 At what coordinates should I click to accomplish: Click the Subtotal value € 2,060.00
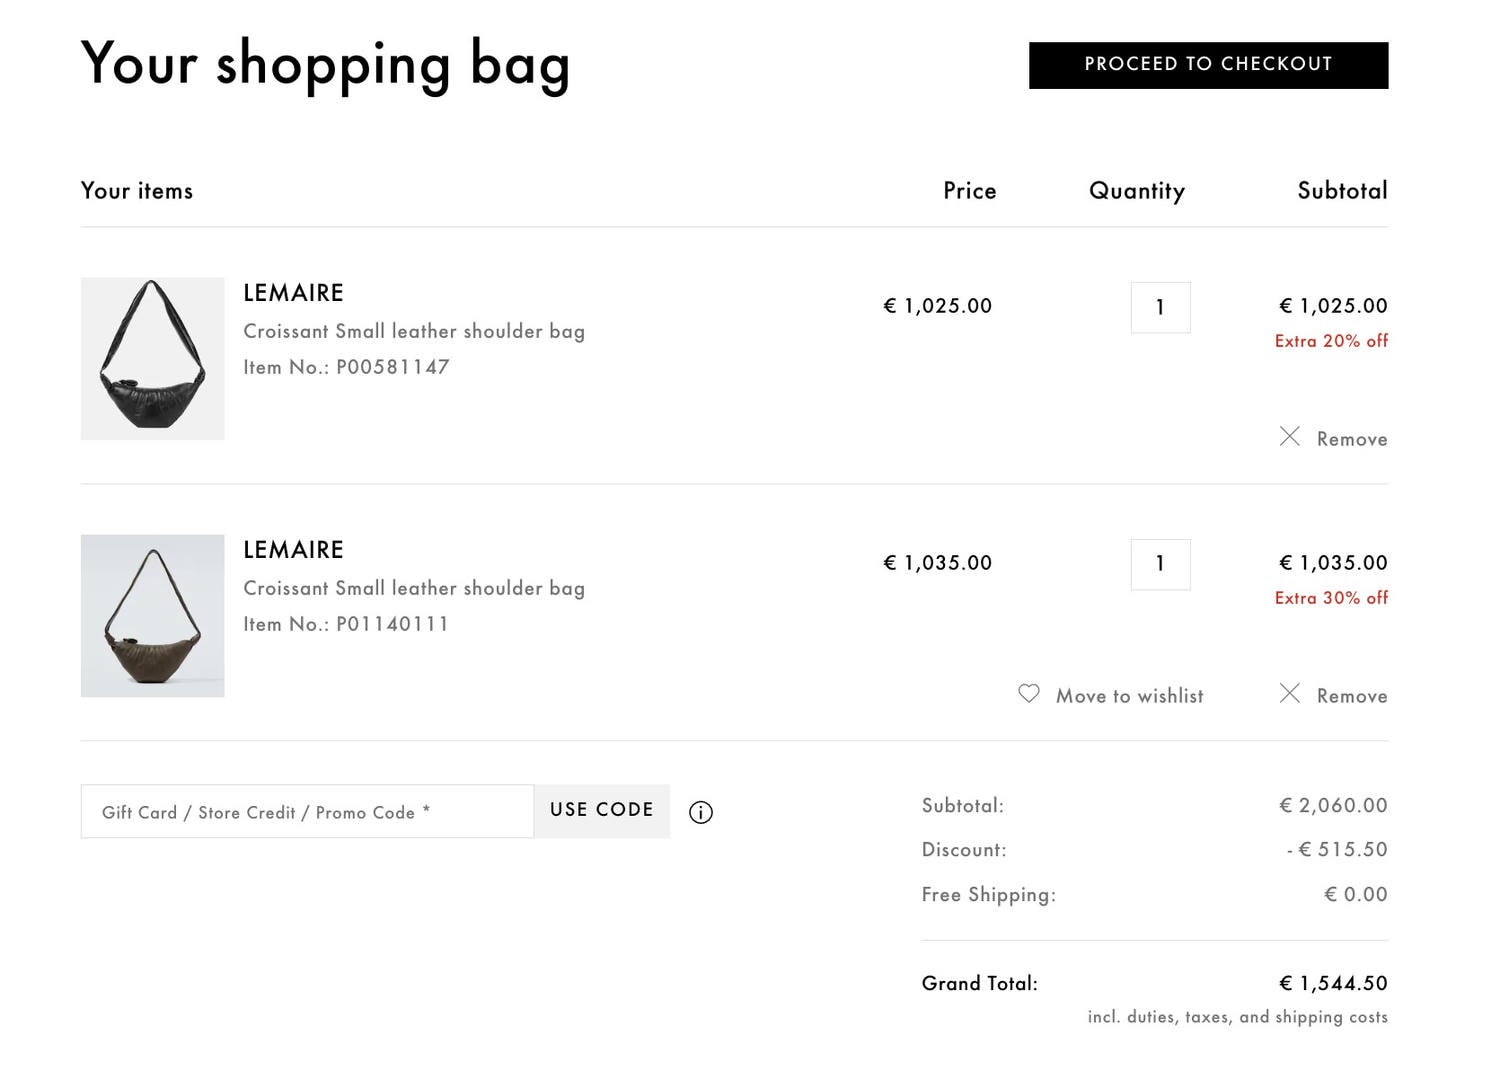coord(1333,805)
